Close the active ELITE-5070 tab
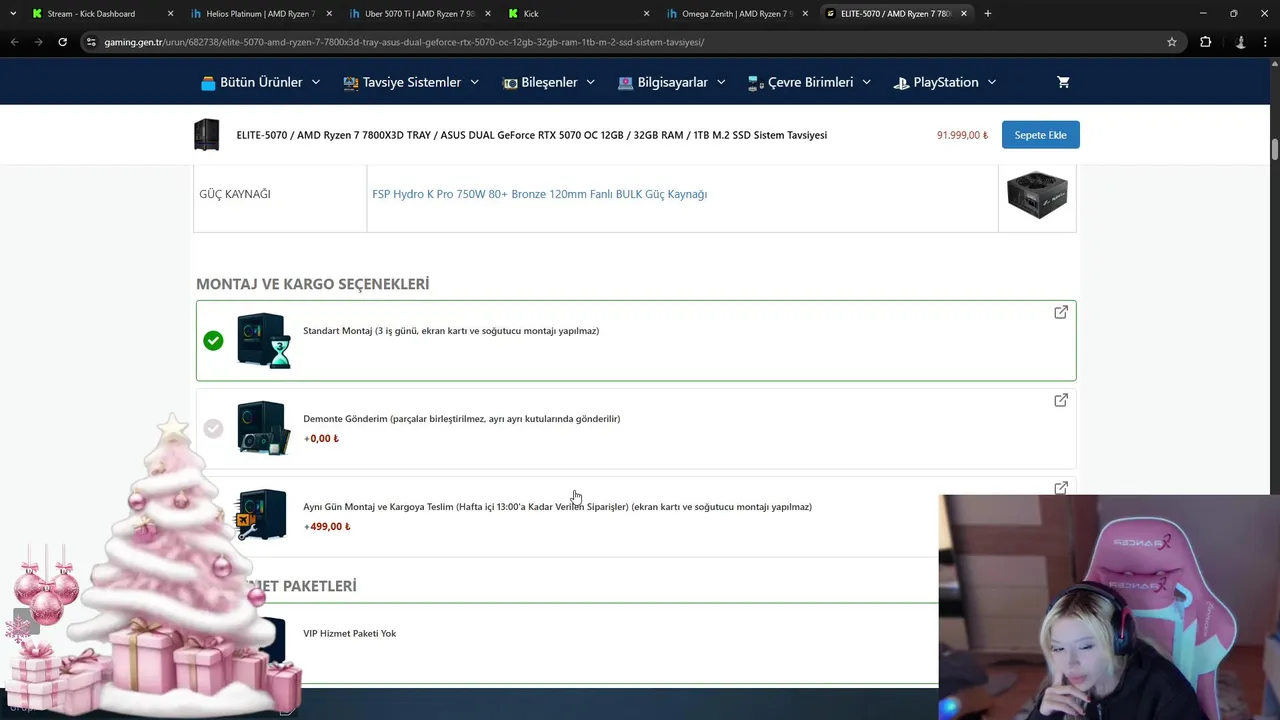Image resolution: width=1280 pixels, height=720 pixels. click(963, 14)
